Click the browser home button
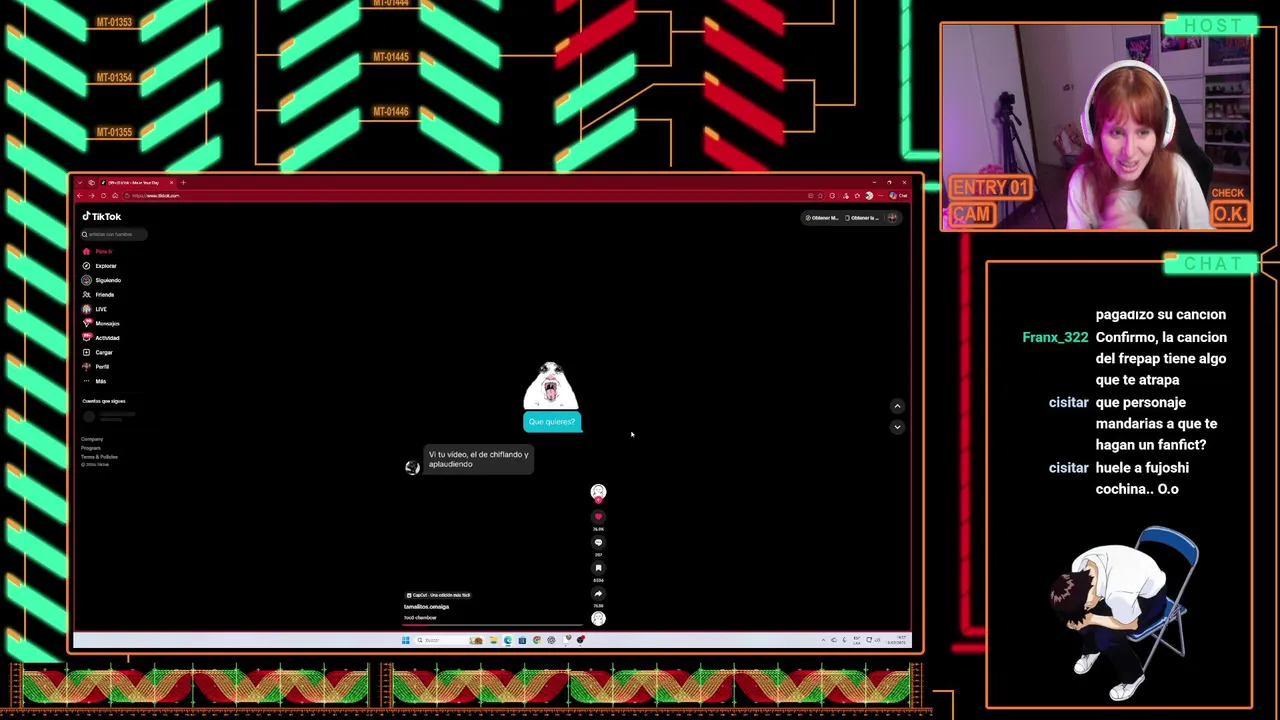The height and width of the screenshot is (720, 1280). (x=115, y=196)
